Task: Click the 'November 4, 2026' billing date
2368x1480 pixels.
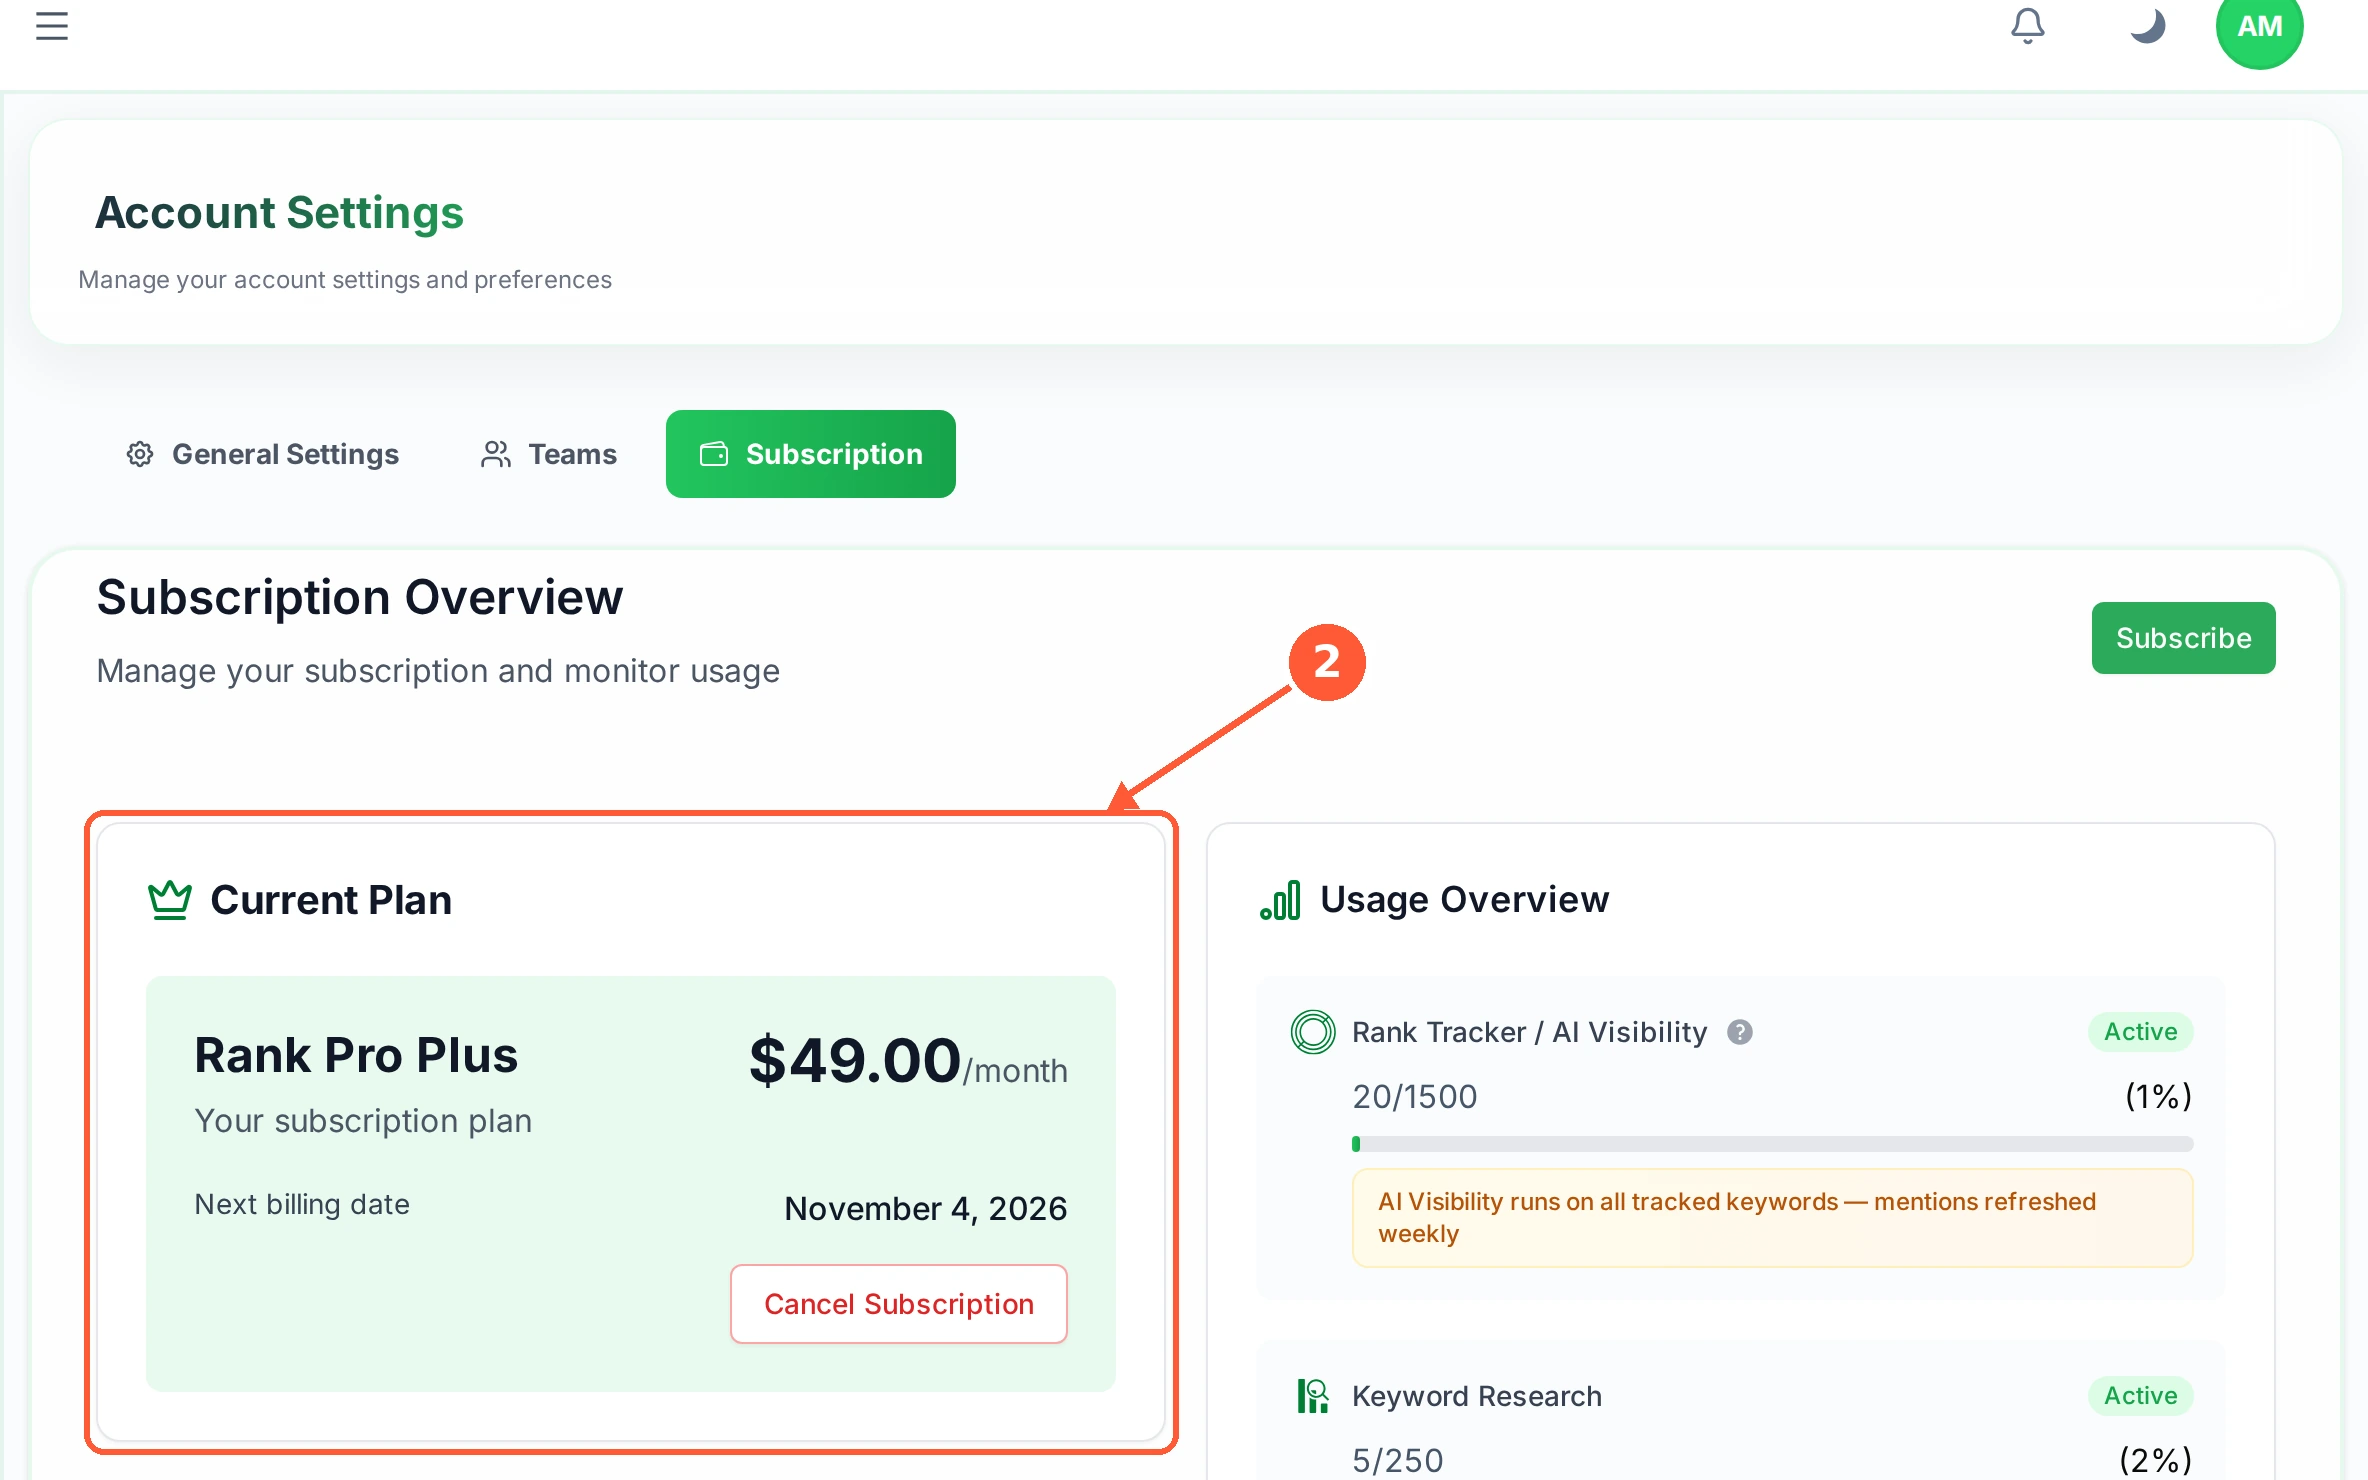Action: [926, 1209]
